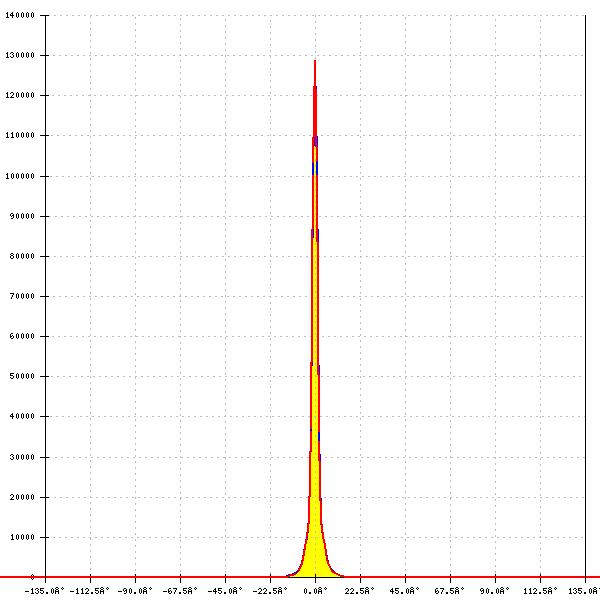Click the 0.0° x-axis label

pyautogui.click(x=315, y=591)
